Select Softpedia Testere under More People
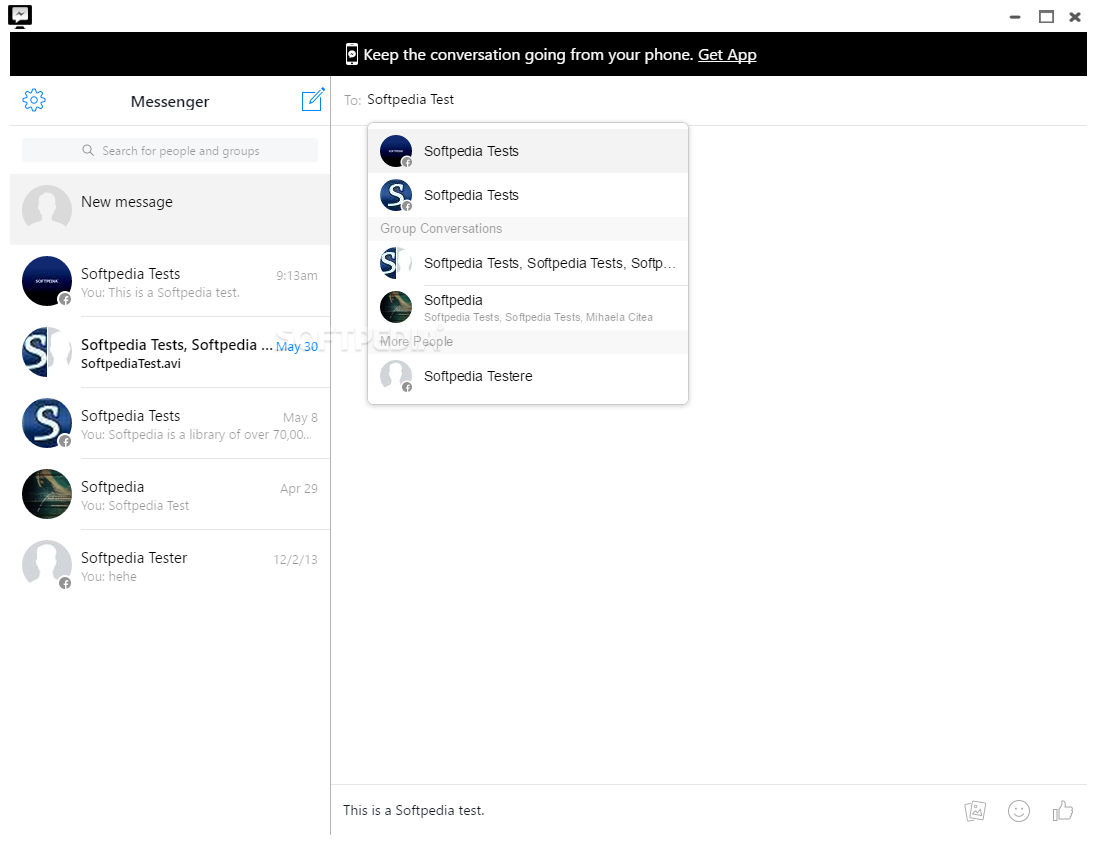 pos(528,376)
